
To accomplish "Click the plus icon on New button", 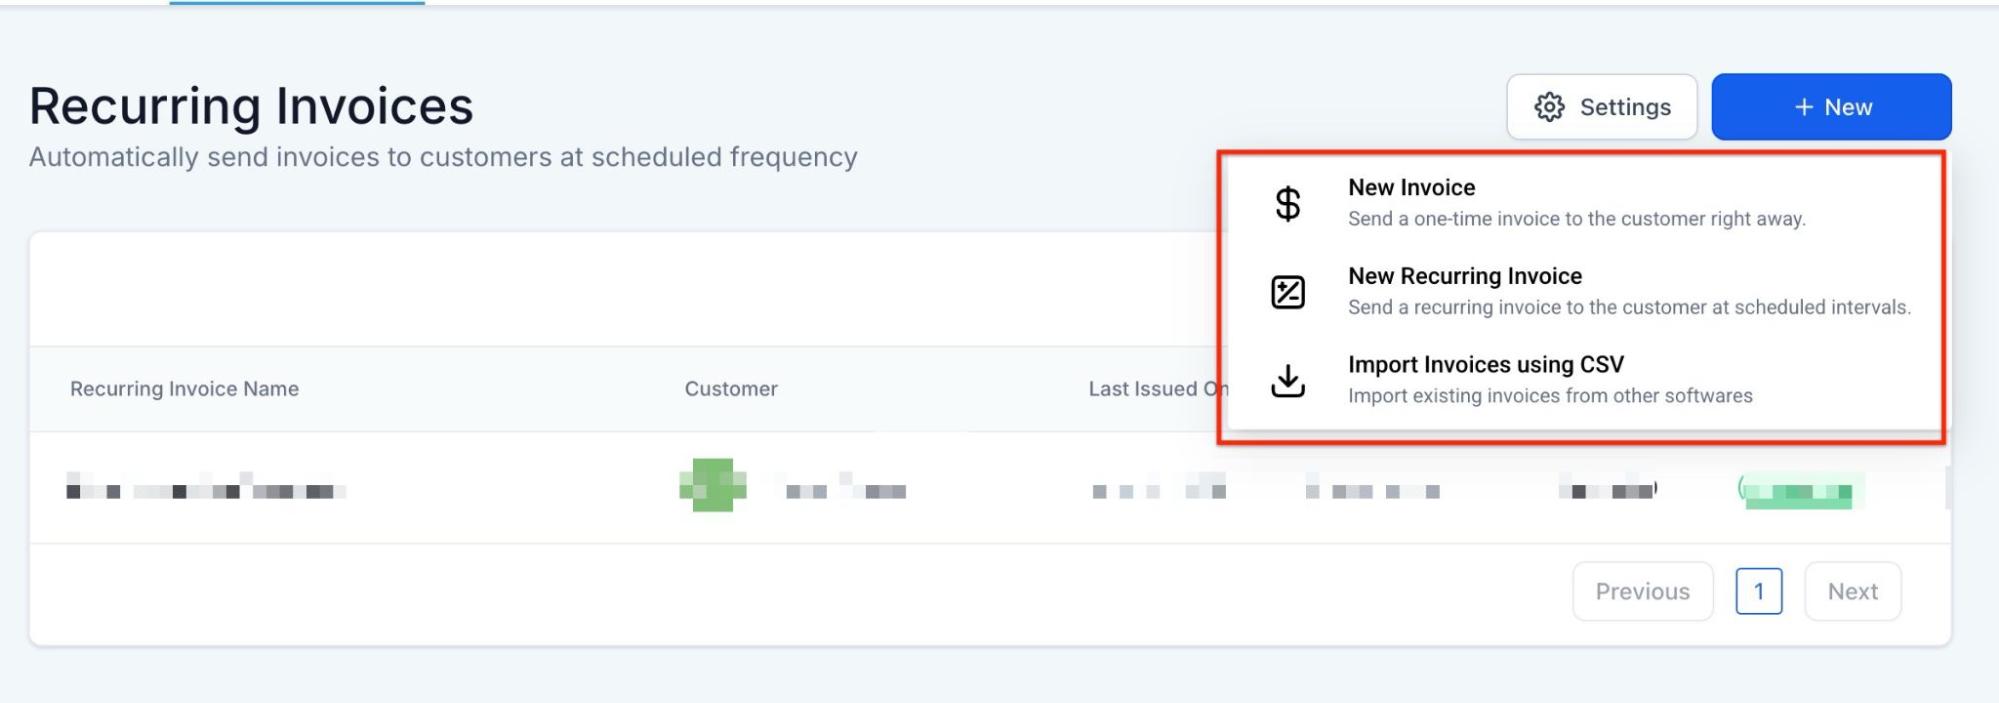I will tap(1803, 107).
